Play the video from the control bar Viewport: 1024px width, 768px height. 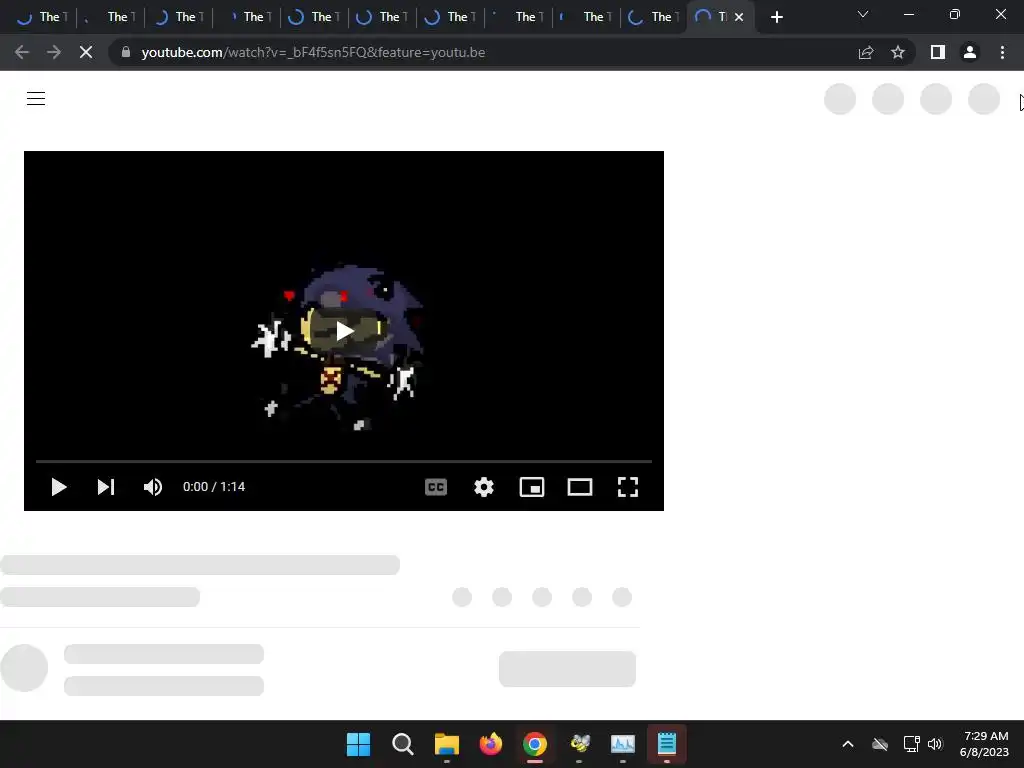[59, 487]
